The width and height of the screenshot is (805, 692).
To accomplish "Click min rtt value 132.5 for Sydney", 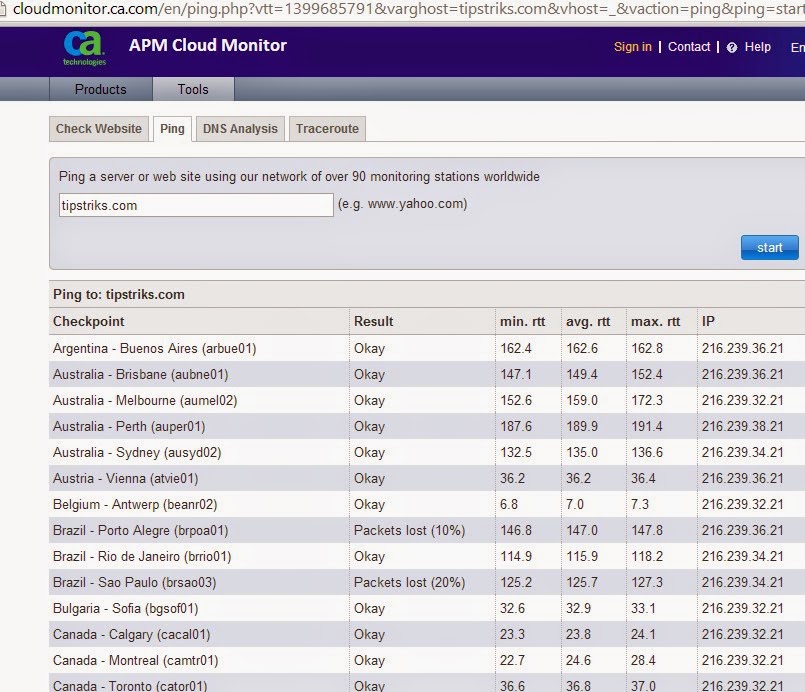I will coord(516,453).
